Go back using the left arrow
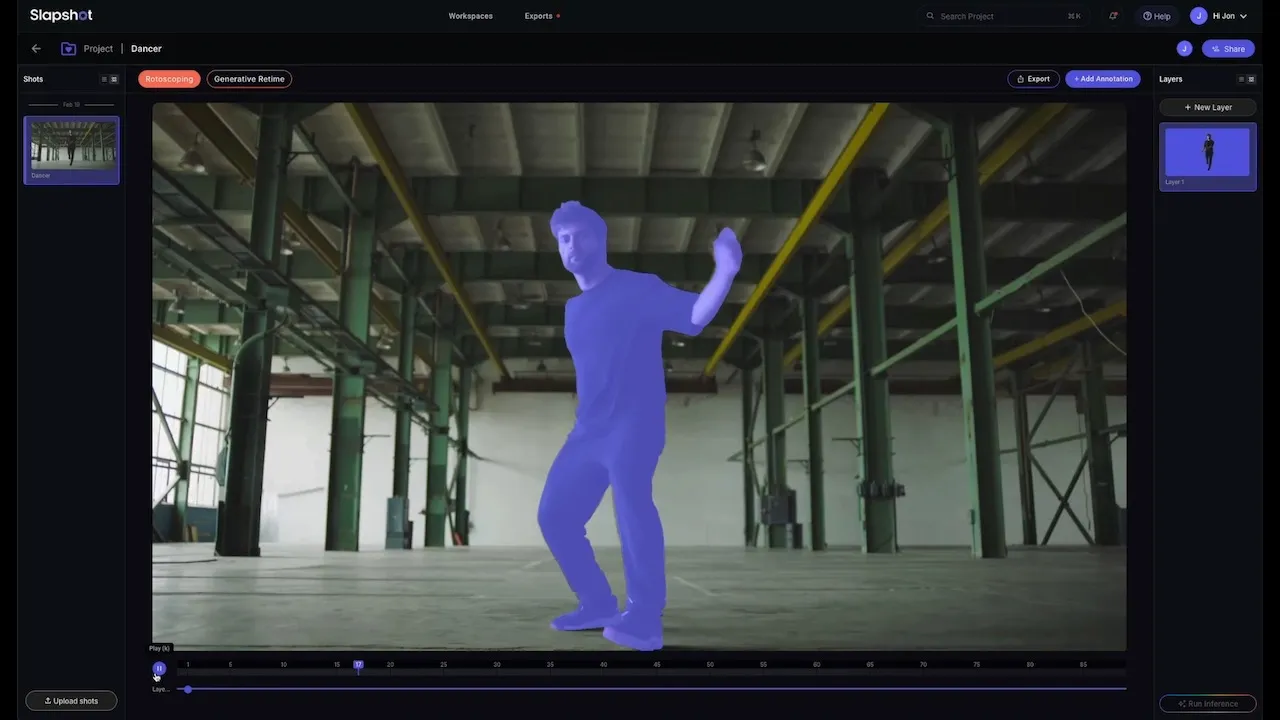 (x=36, y=48)
